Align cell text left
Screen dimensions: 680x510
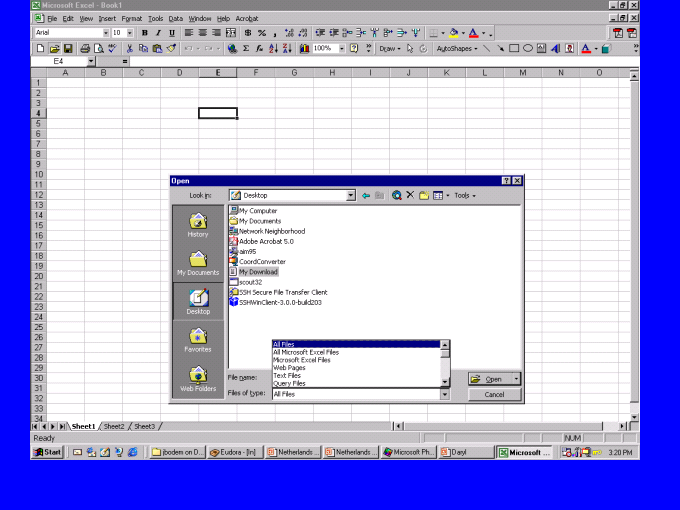[x=189, y=33]
